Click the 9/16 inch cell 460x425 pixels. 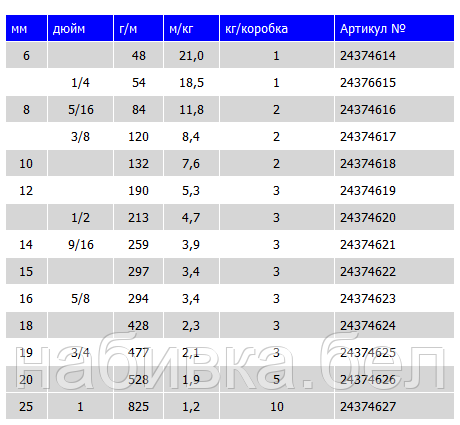click(x=81, y=245)
